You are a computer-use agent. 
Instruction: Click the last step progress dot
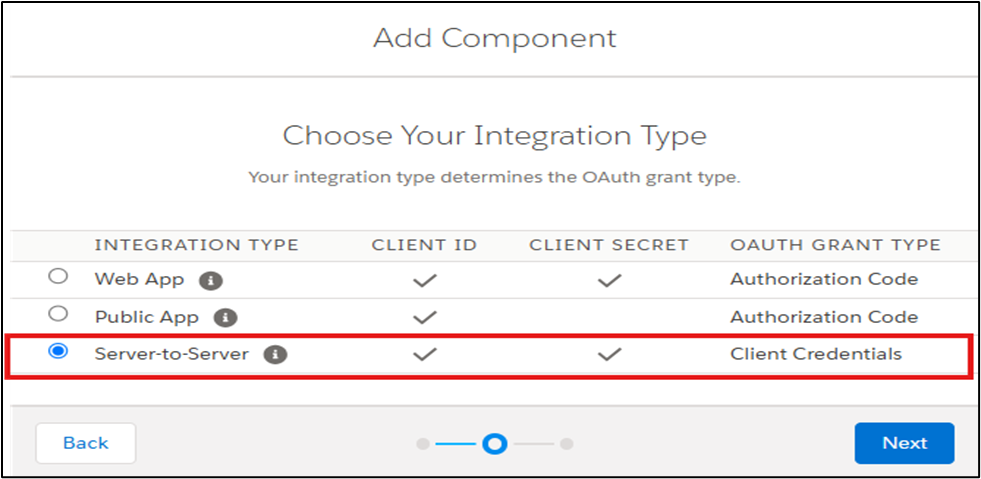click(x=567, y=444)
